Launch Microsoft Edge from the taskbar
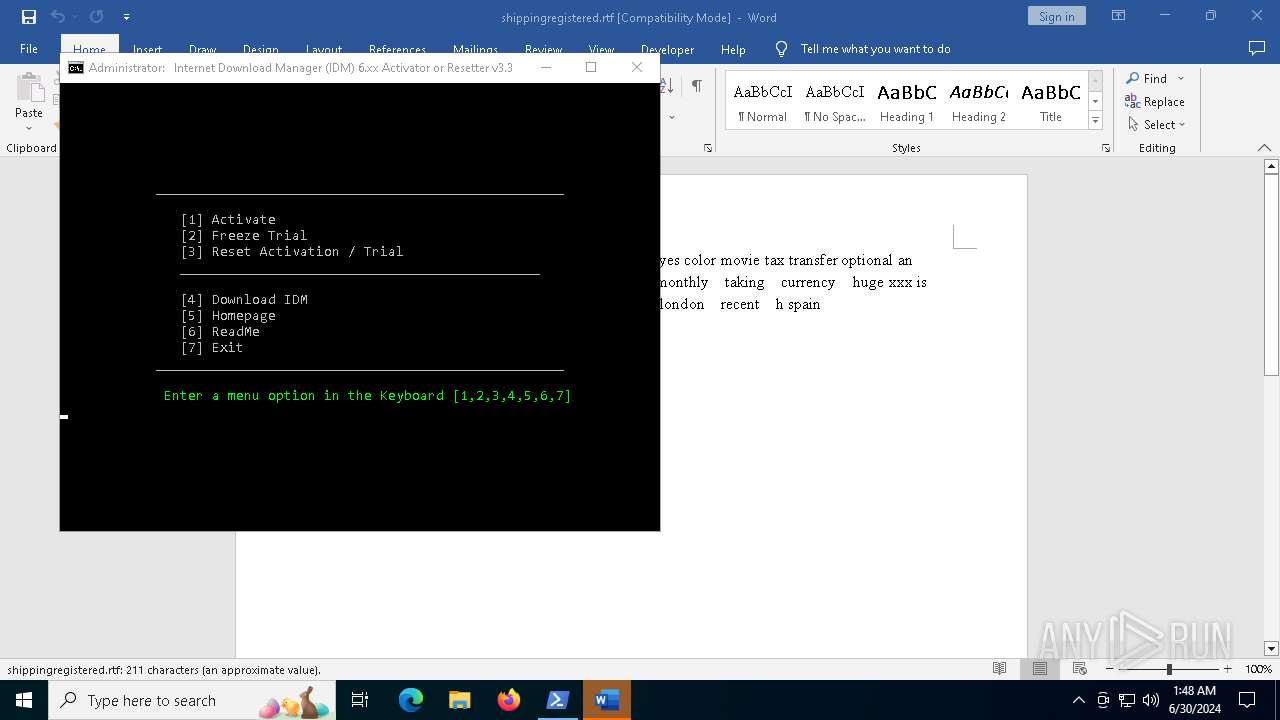 [x=411, y=700]
